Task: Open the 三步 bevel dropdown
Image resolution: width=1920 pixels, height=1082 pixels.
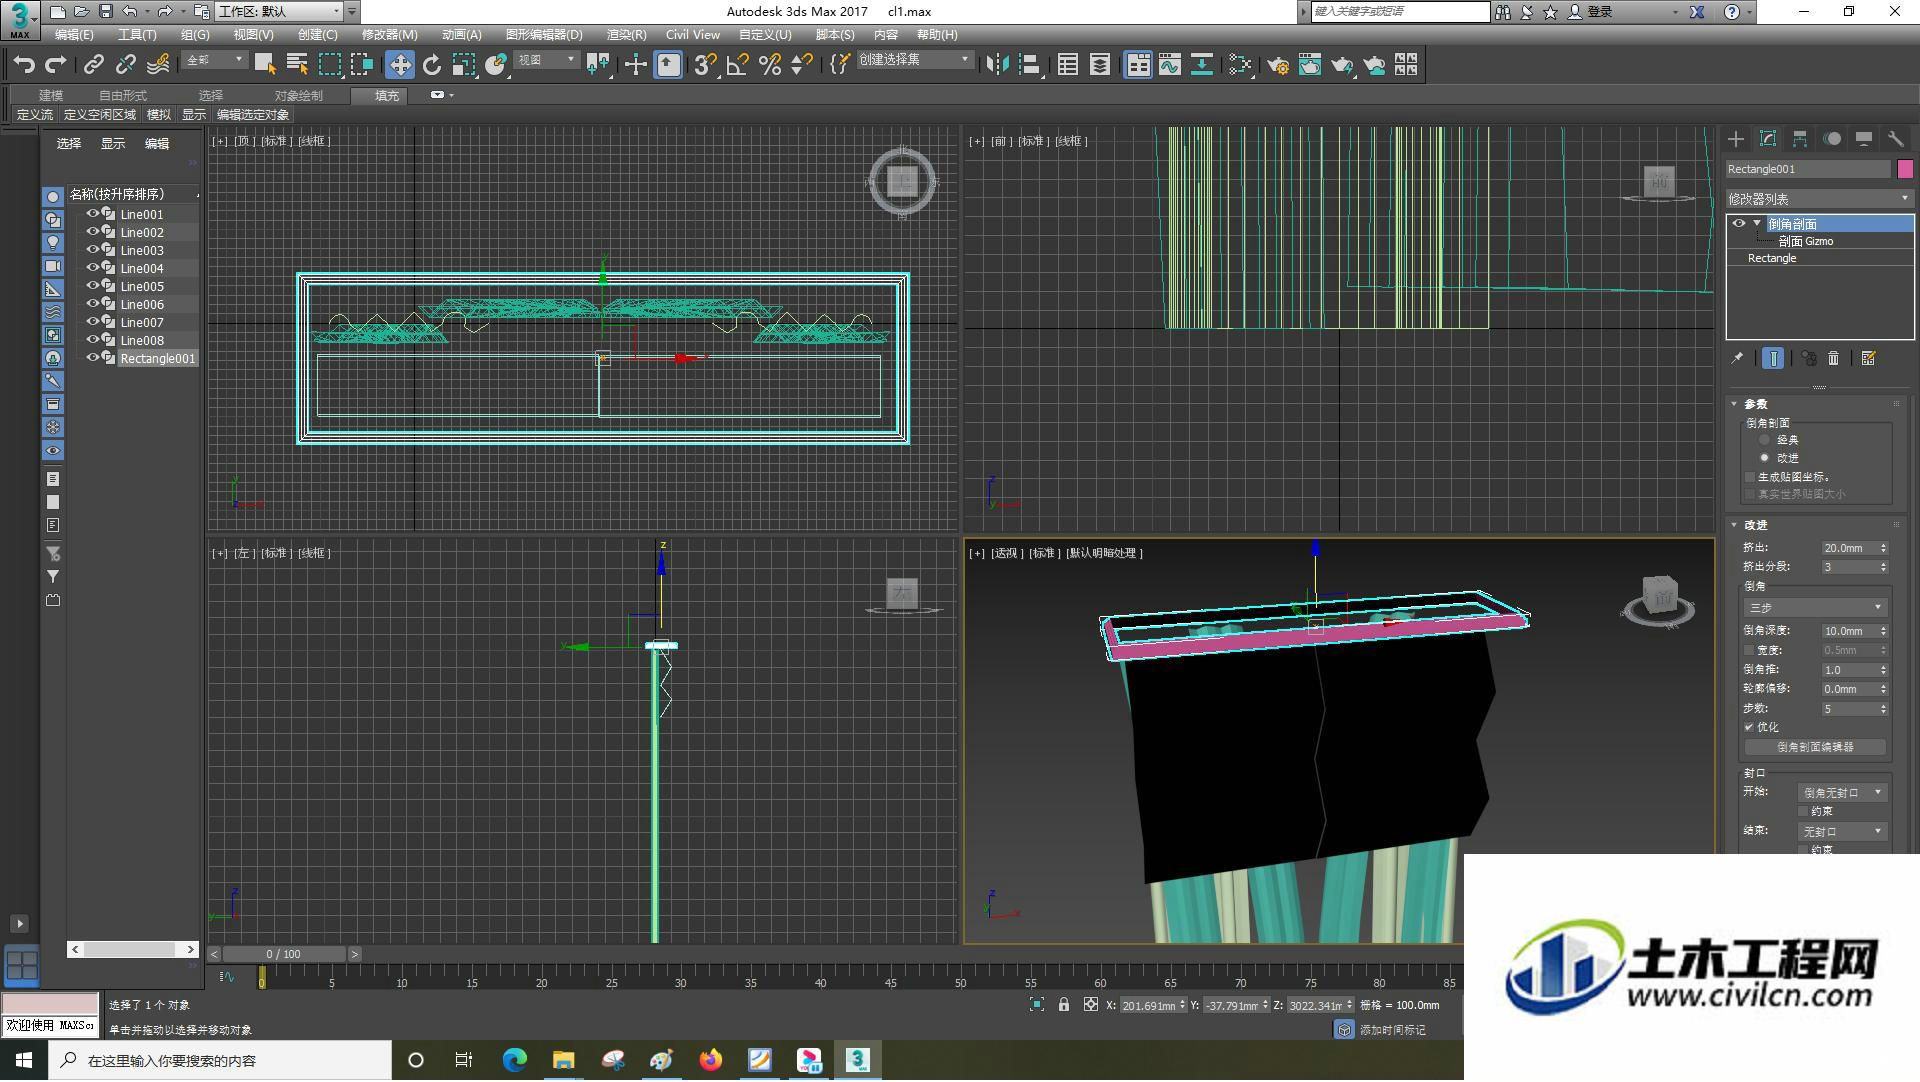Action: 1814,608
